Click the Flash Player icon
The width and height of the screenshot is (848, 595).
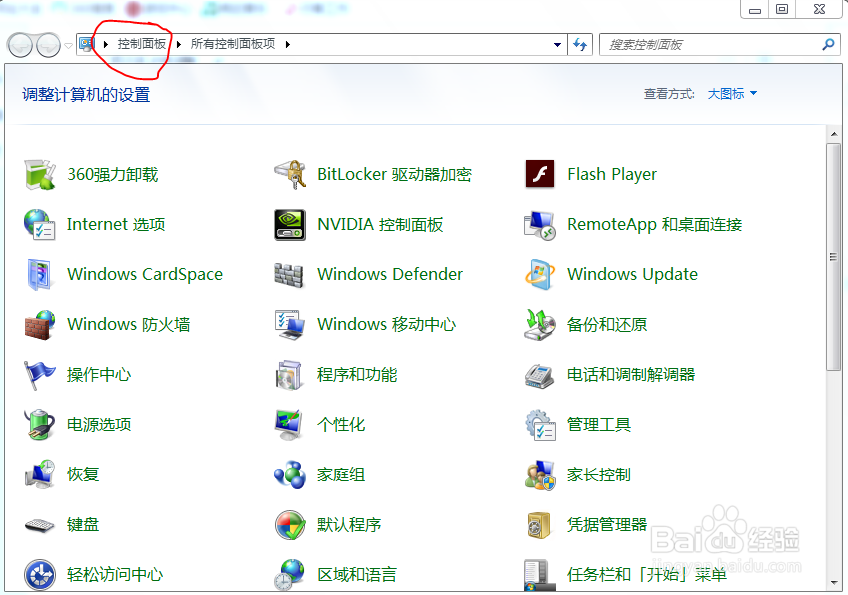click(540, 174)
